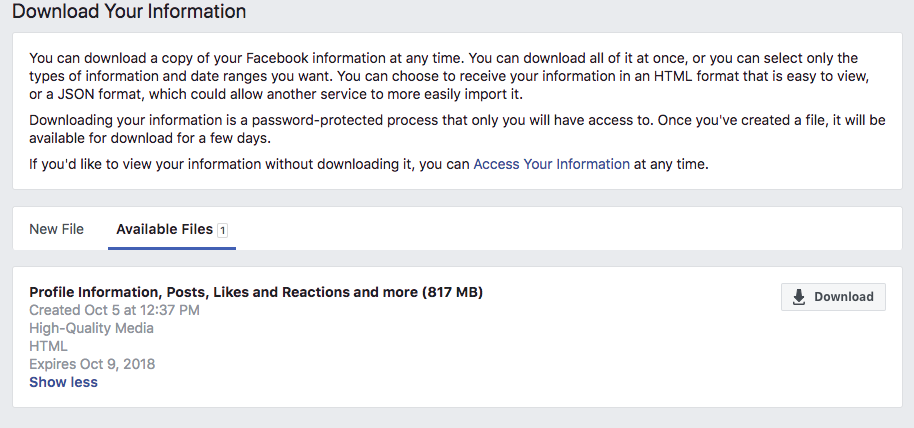Collapse file details with Show less
The height and width of the screenshot is (428, 914).
(x=63, y=382)
